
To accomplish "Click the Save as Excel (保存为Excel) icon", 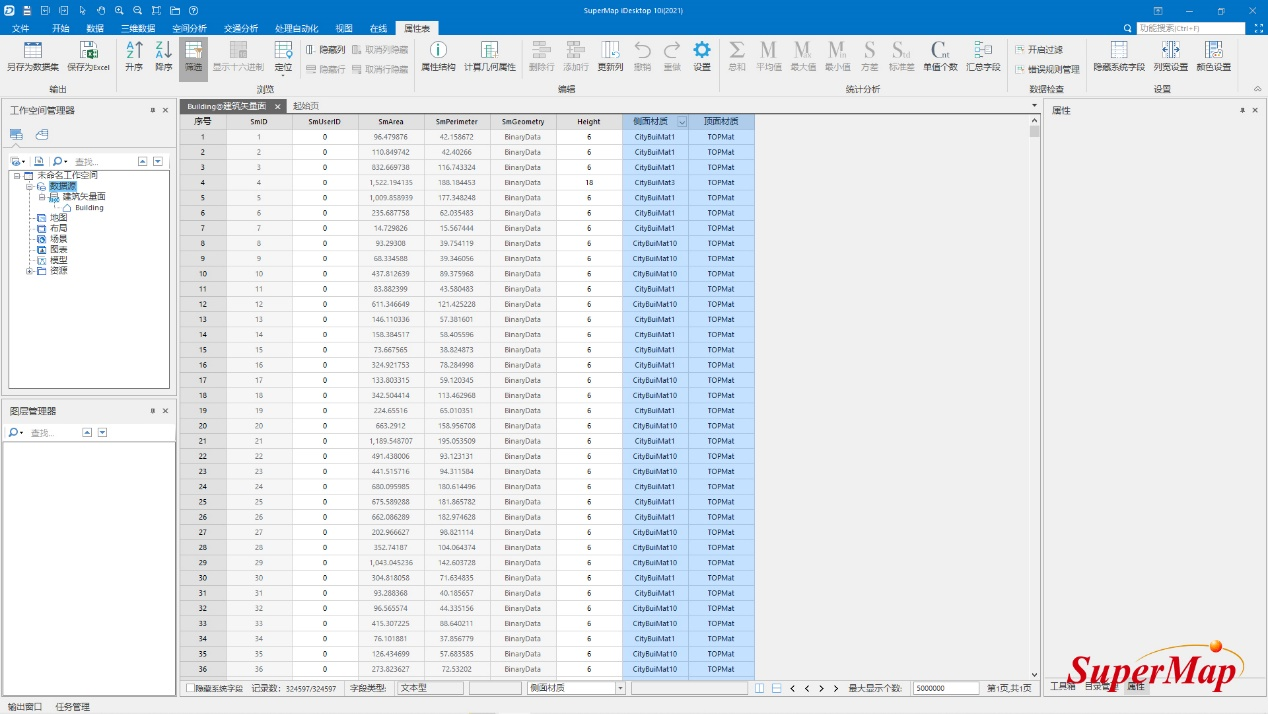I will coord(88,52).
